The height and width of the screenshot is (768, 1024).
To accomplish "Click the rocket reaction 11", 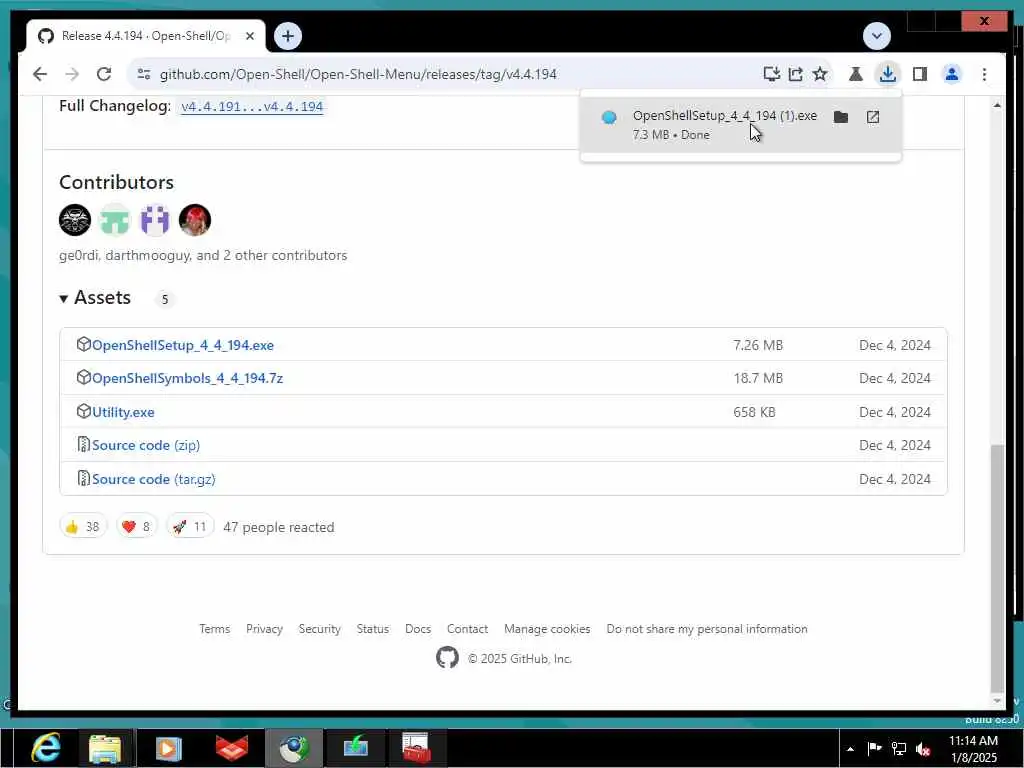I will (190, 526).
